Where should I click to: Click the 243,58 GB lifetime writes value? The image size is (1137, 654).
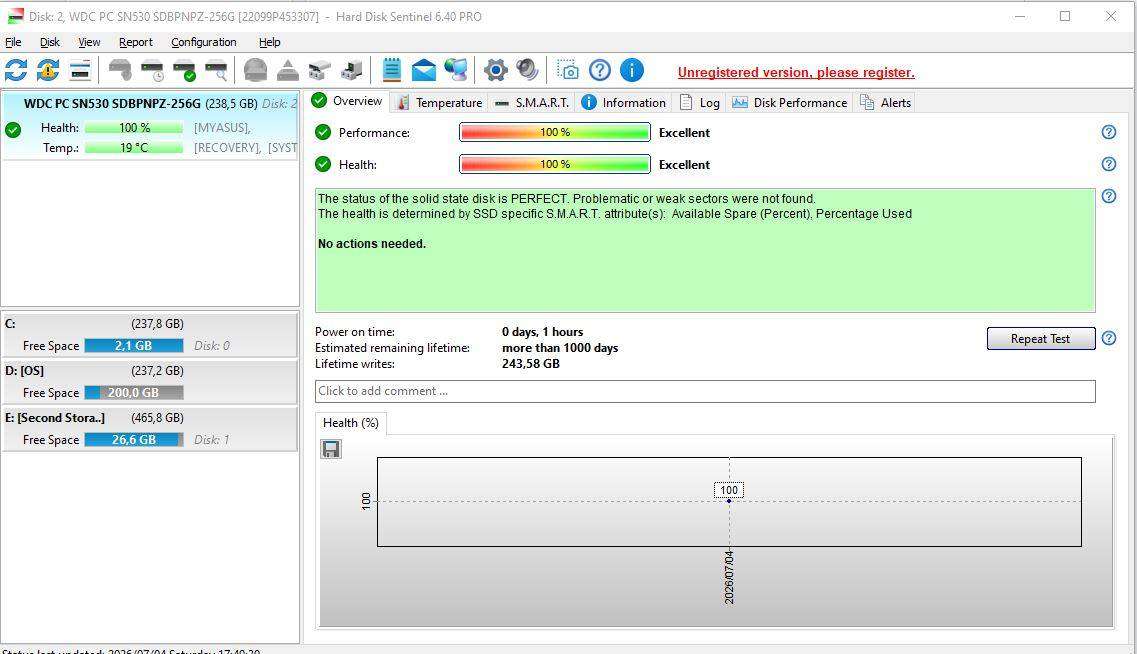[x=530, y=364]
